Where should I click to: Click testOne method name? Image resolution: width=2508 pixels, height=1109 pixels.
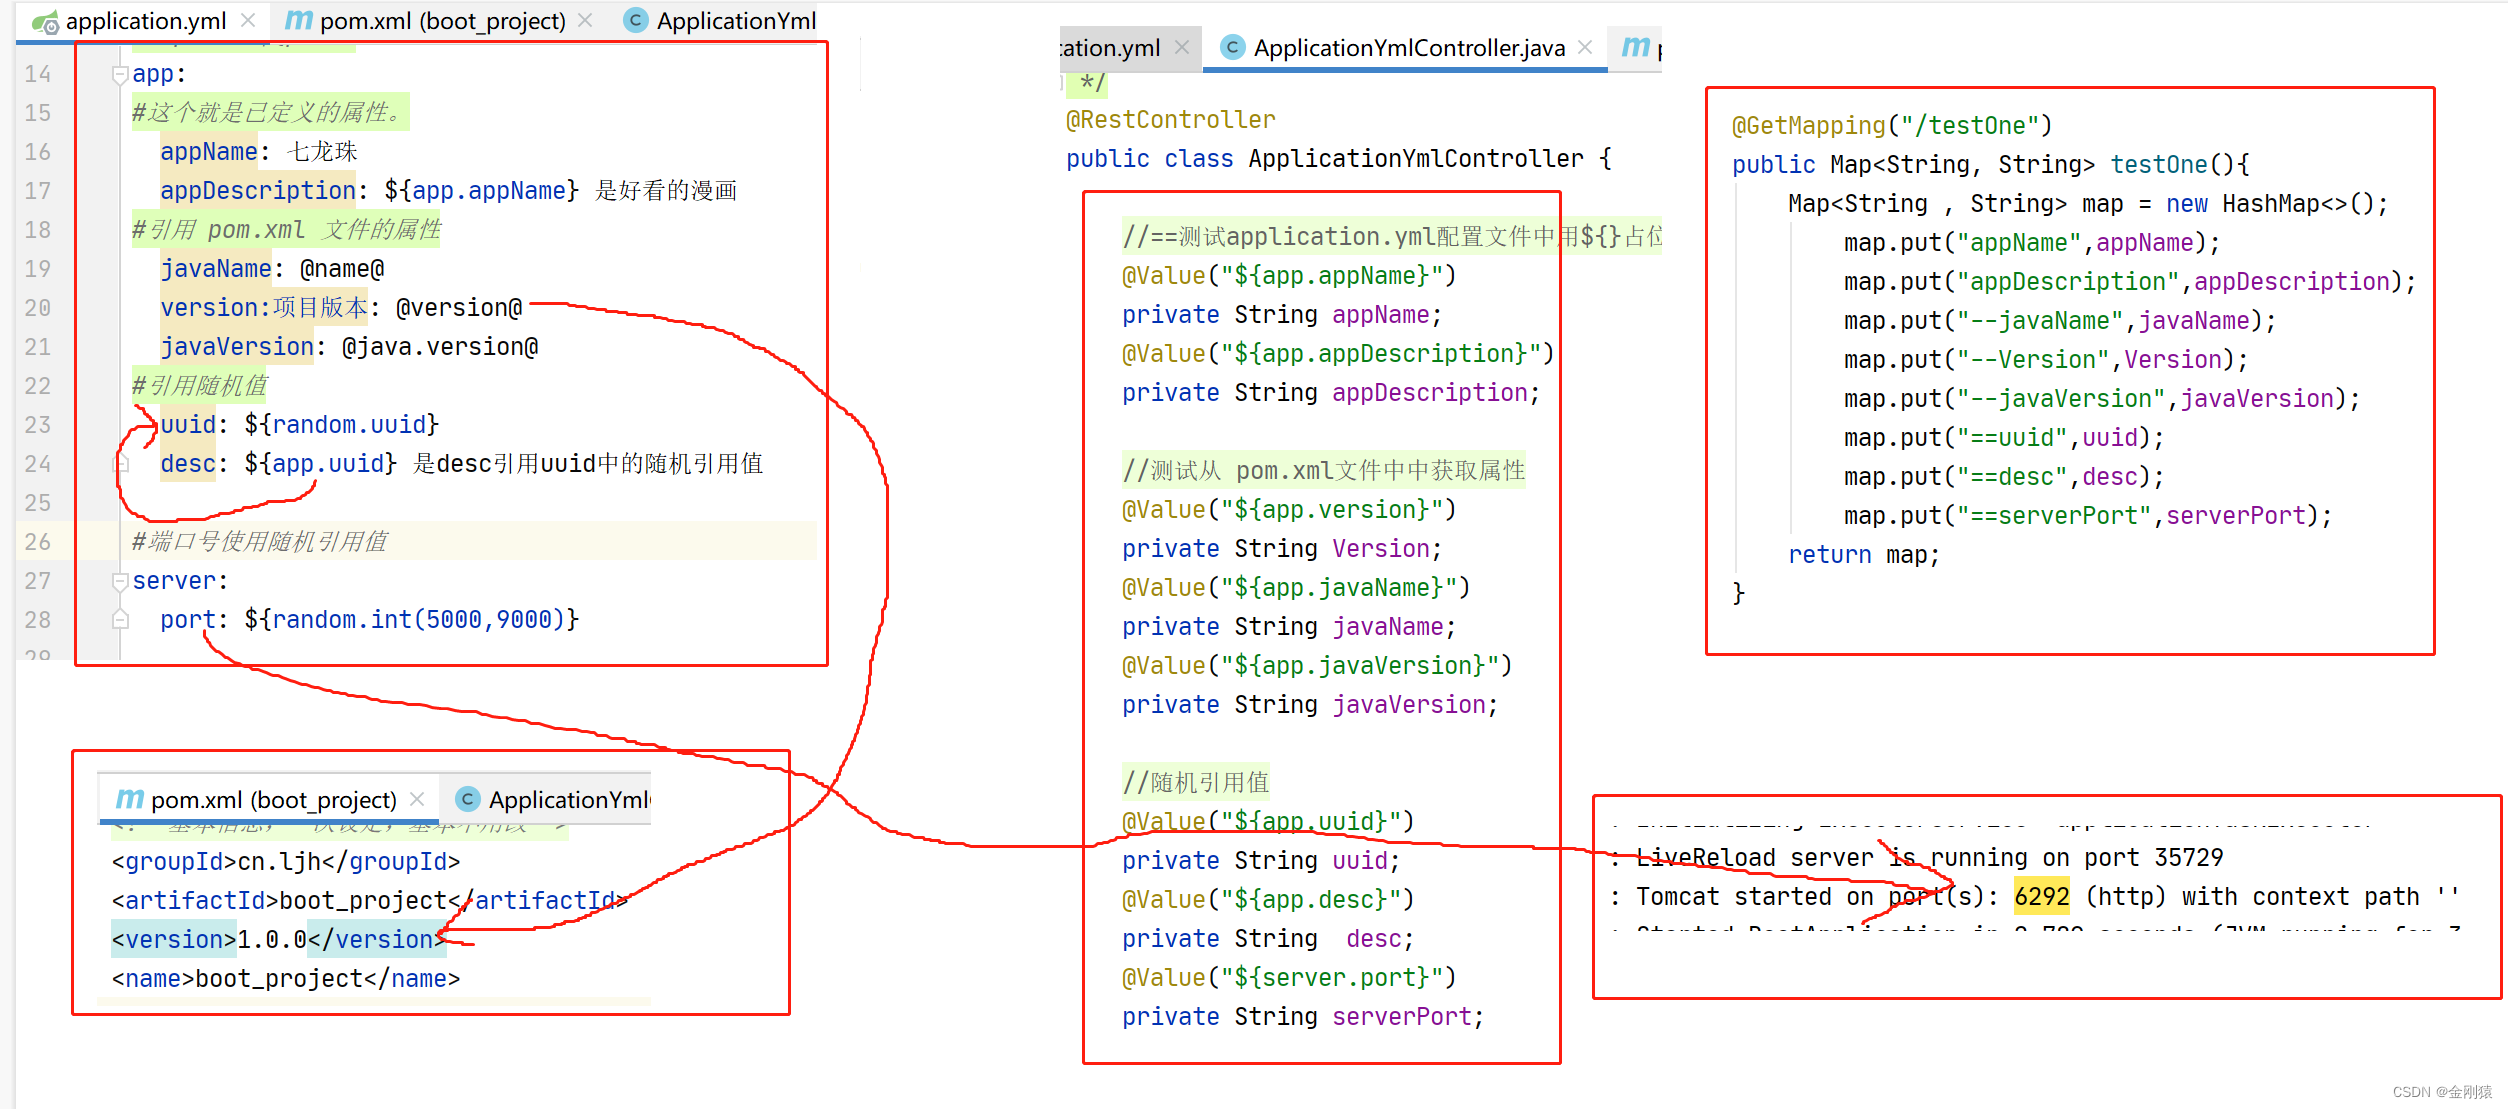point(2159,165)
